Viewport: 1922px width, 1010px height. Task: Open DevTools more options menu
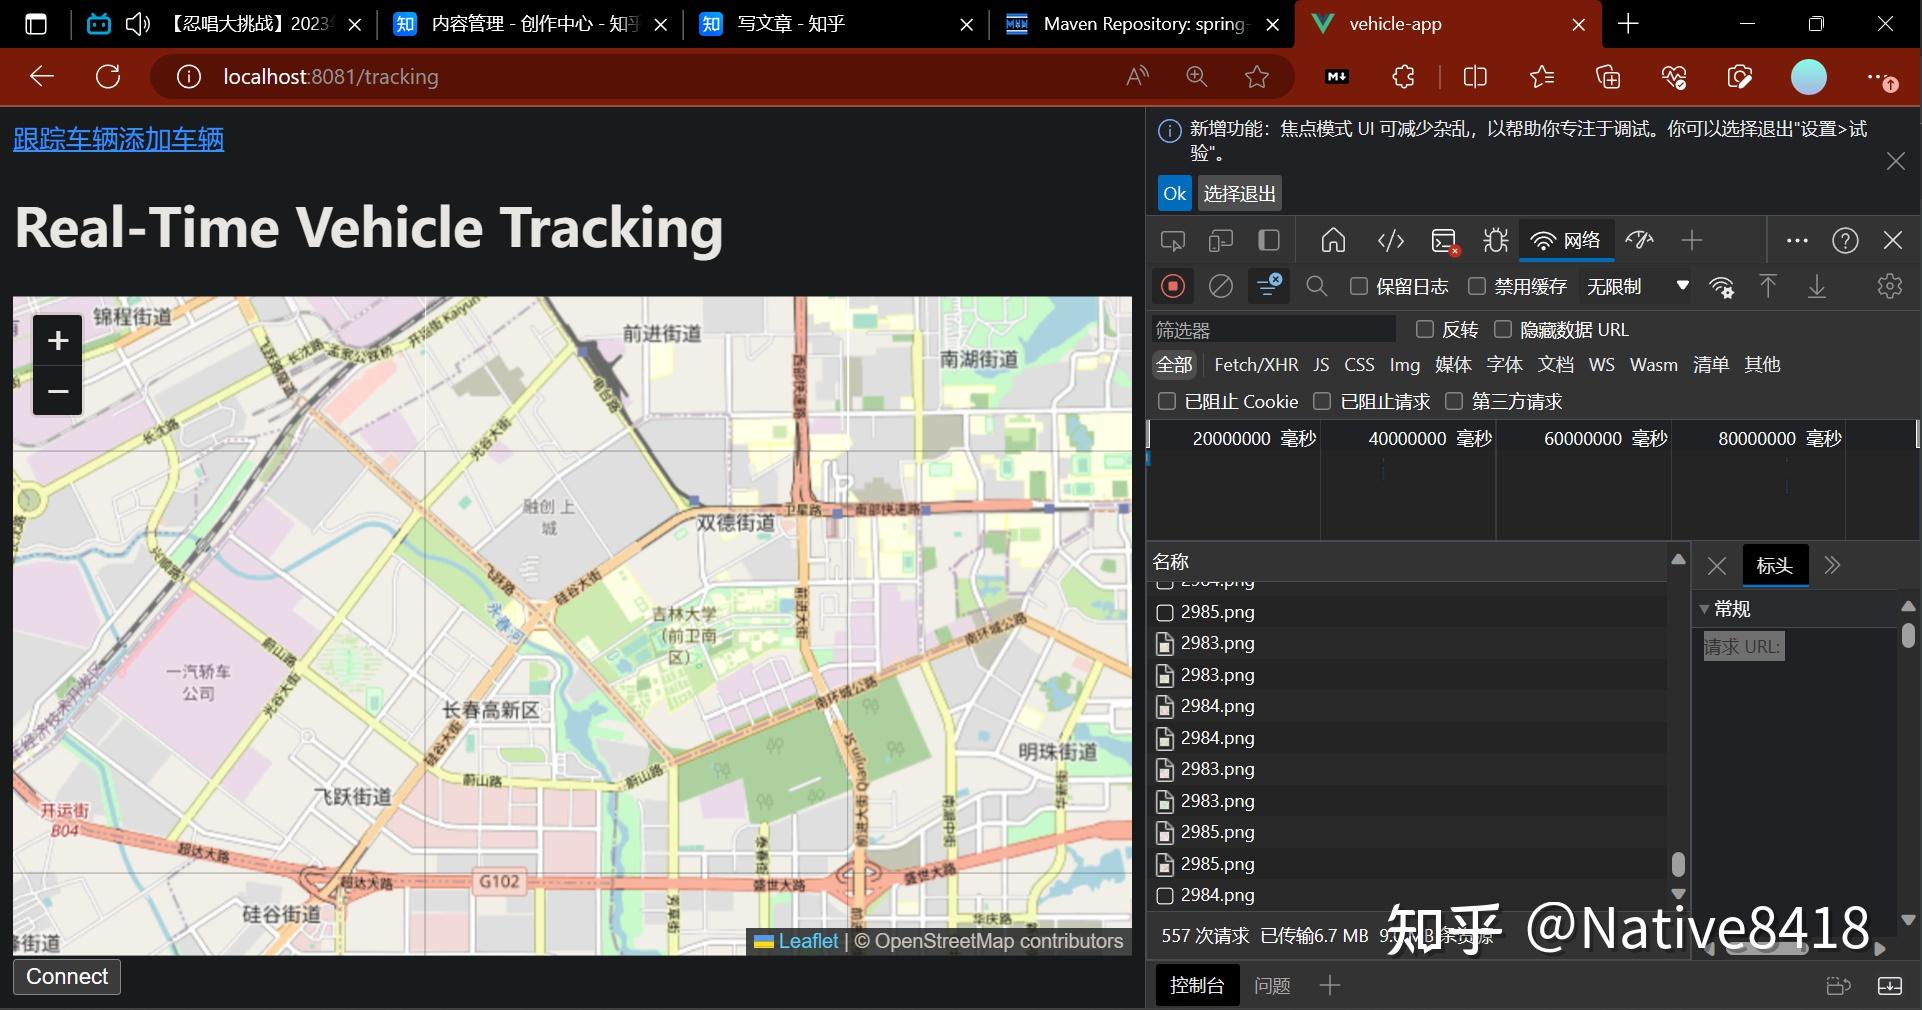pyautogui.click(x=1797, y=240)
